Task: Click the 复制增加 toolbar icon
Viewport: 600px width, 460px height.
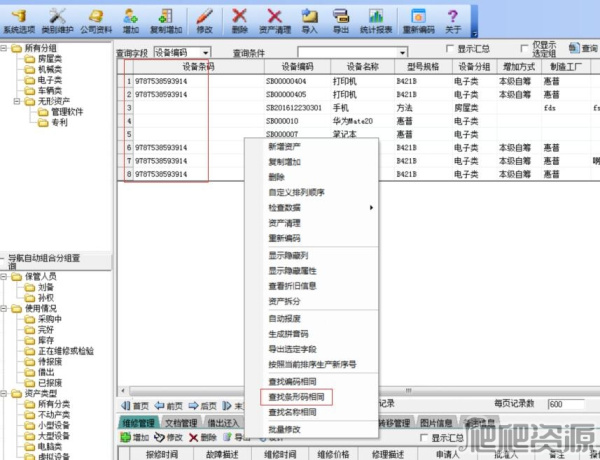Action: [x=166, y=19]
